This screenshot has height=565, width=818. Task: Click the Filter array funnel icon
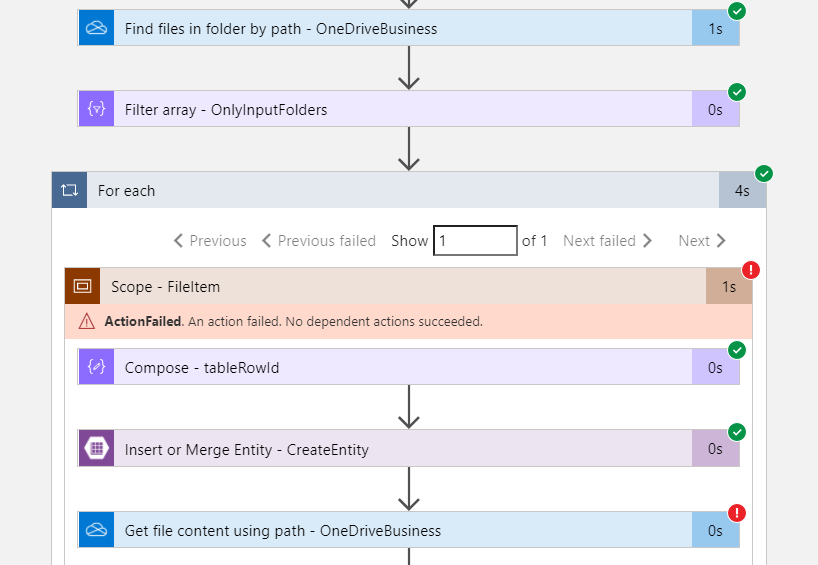tap(97, 109)
